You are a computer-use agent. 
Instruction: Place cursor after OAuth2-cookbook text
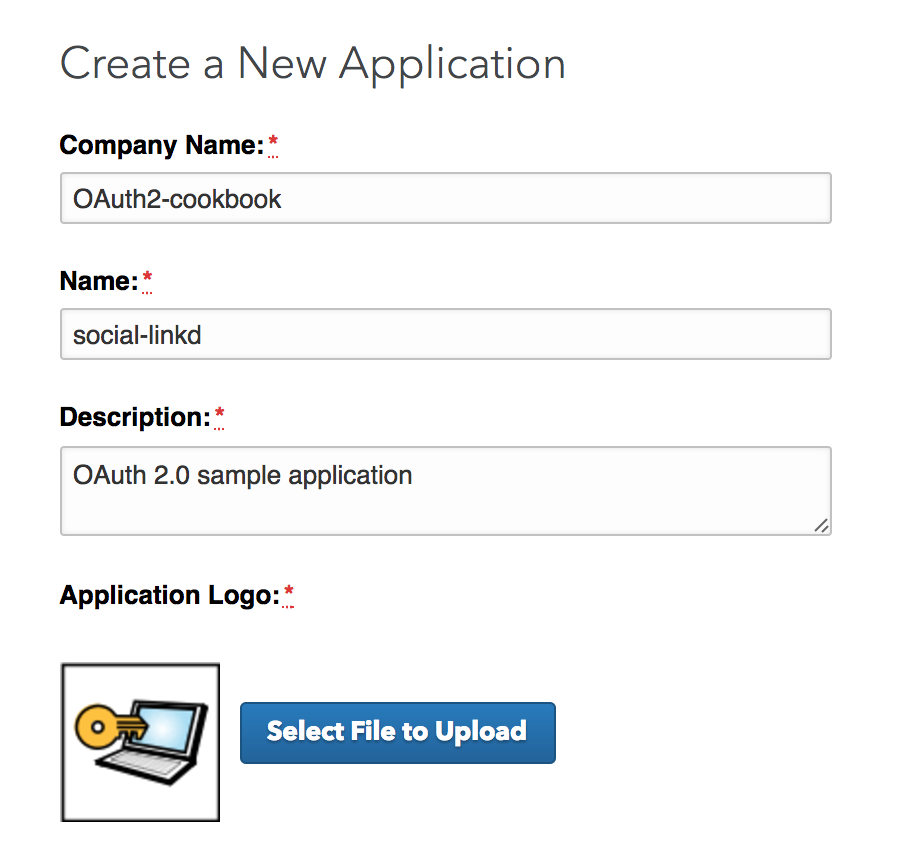coord(283,199)
